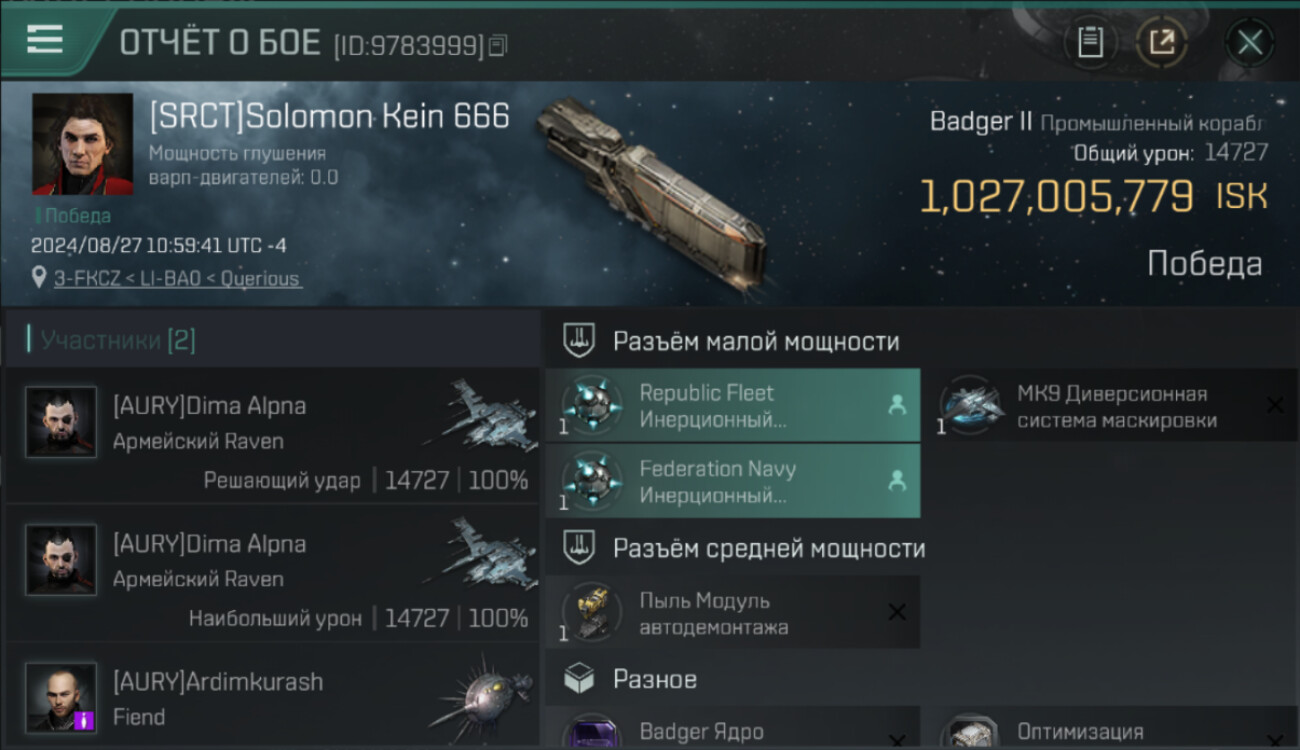Viewport: 1300px width, 750px height.
Task: Close the battle report window
Action: (1250, 43)
